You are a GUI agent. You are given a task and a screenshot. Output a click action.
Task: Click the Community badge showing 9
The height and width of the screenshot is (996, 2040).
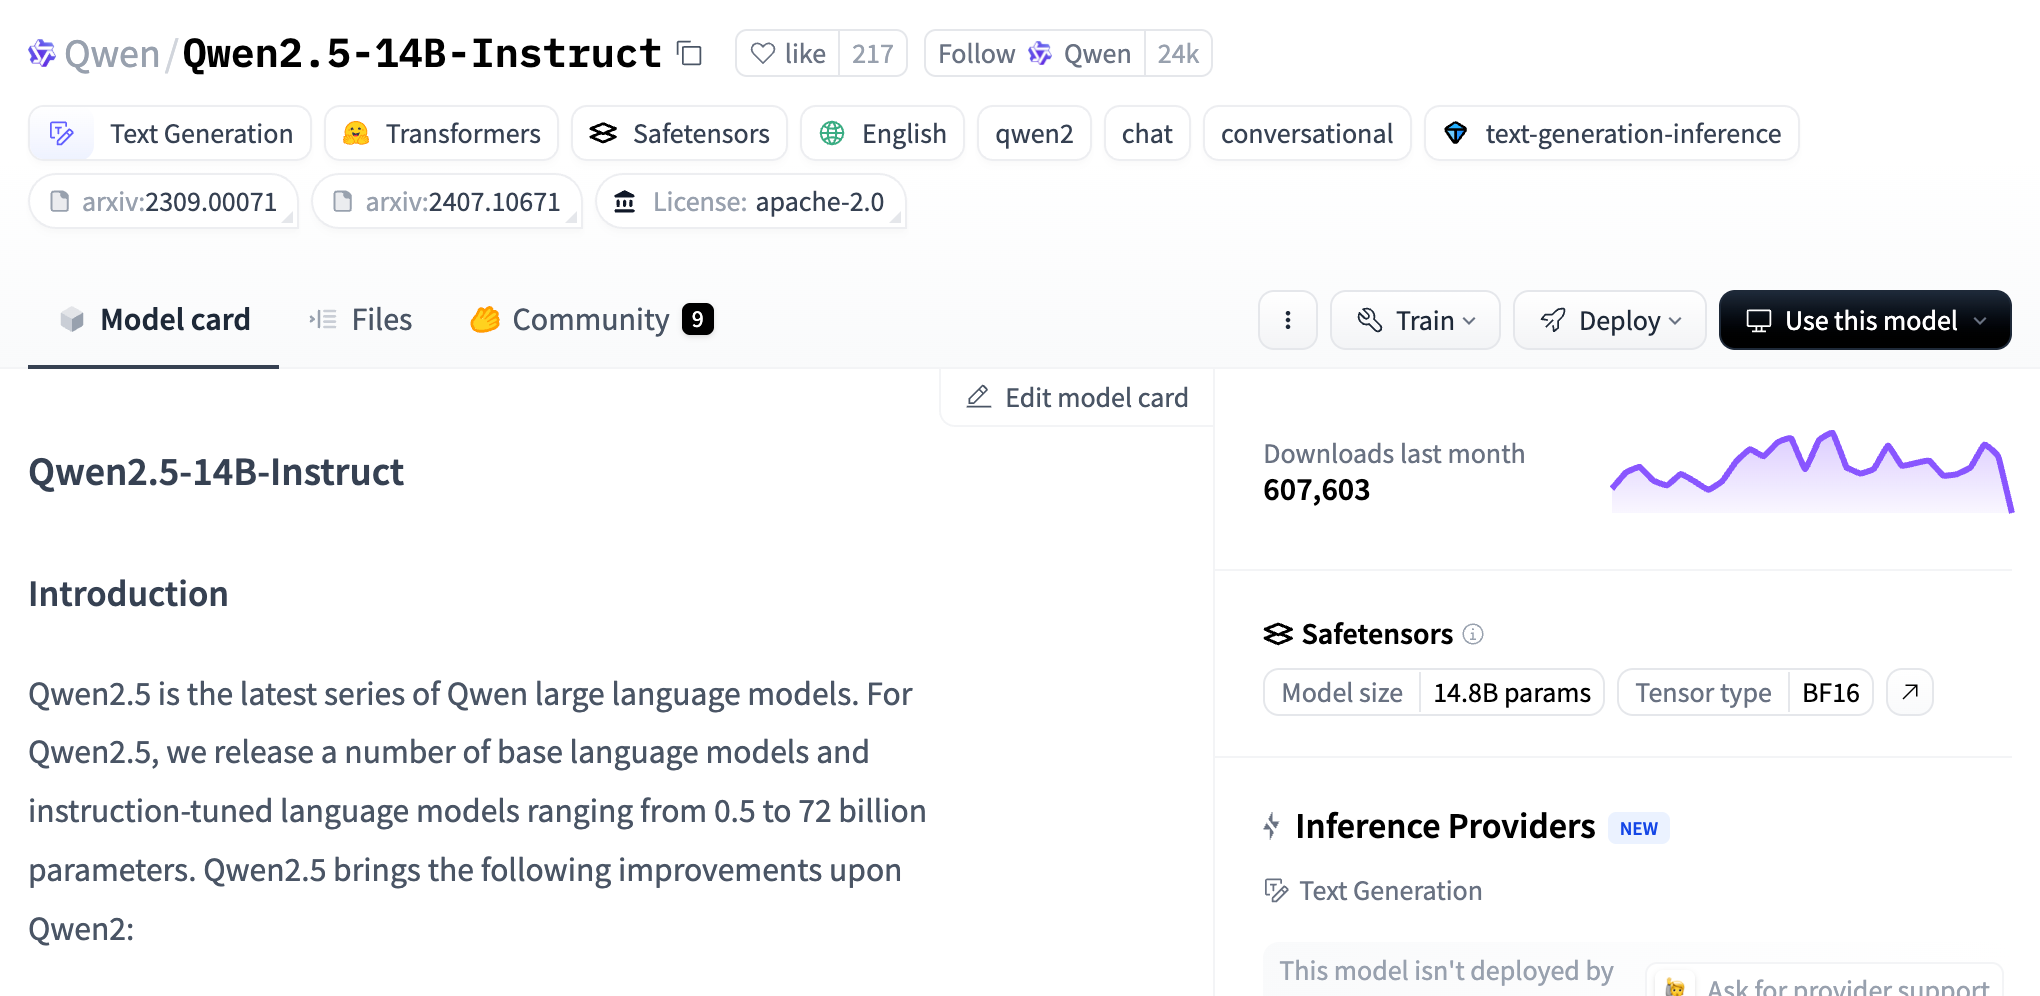coord(698,319)
